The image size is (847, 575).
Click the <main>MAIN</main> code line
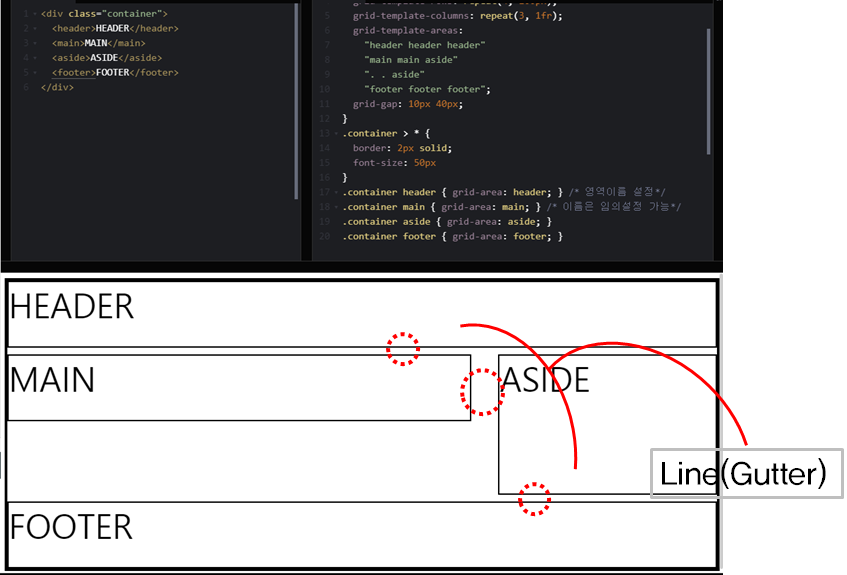coord(99,43)
